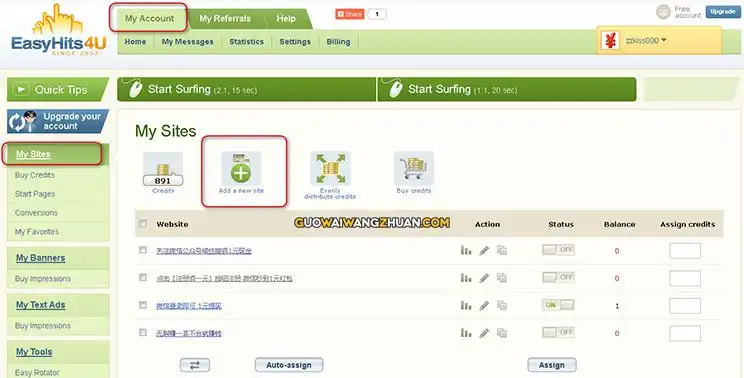
Task: Open the Credits icon showing 891
Action: point(163,170)
